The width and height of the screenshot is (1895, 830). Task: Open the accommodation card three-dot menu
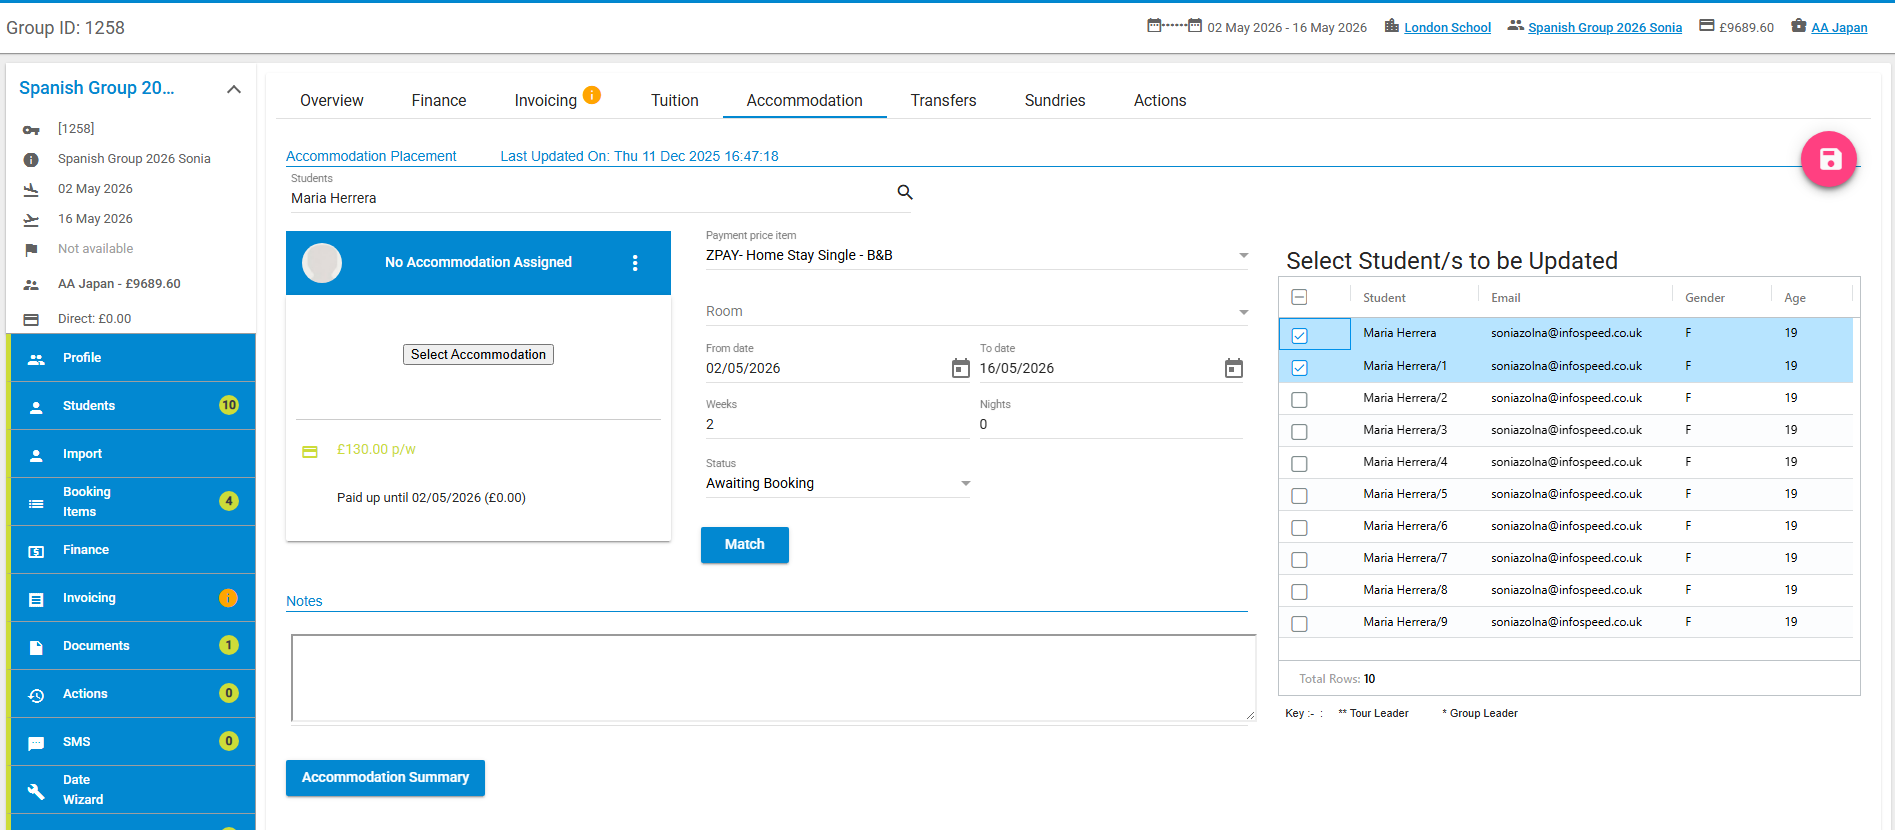click(635, 263)
